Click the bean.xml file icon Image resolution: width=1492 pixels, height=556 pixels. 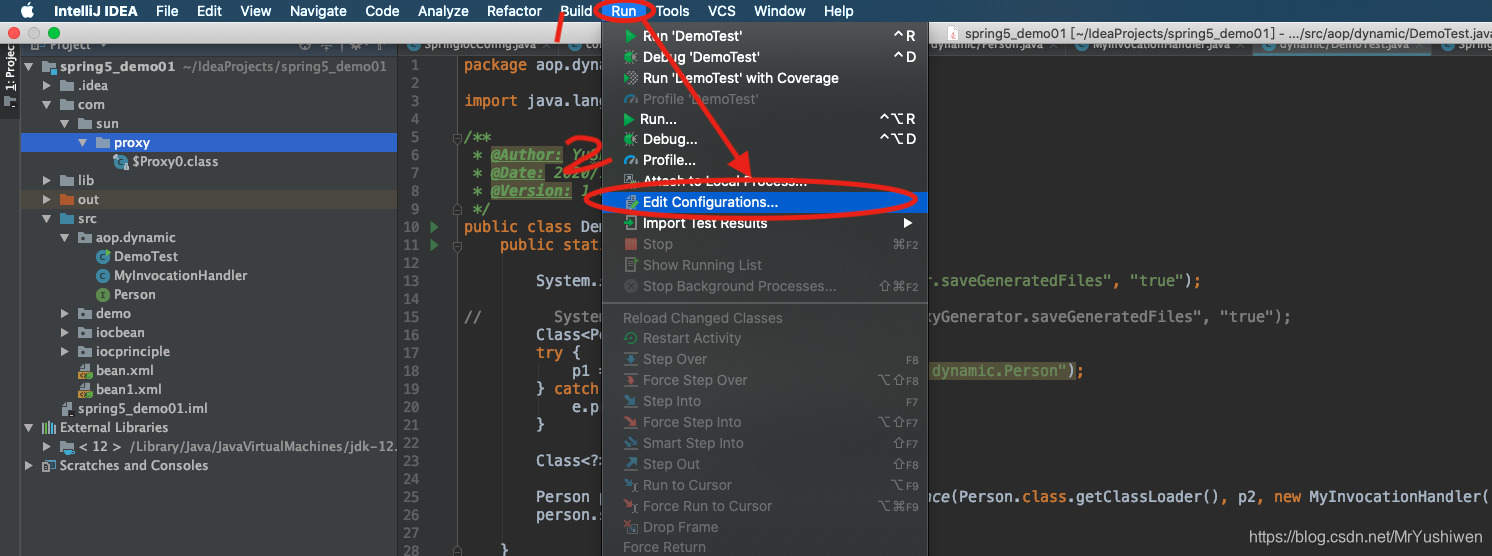click(x=86, y=371)
